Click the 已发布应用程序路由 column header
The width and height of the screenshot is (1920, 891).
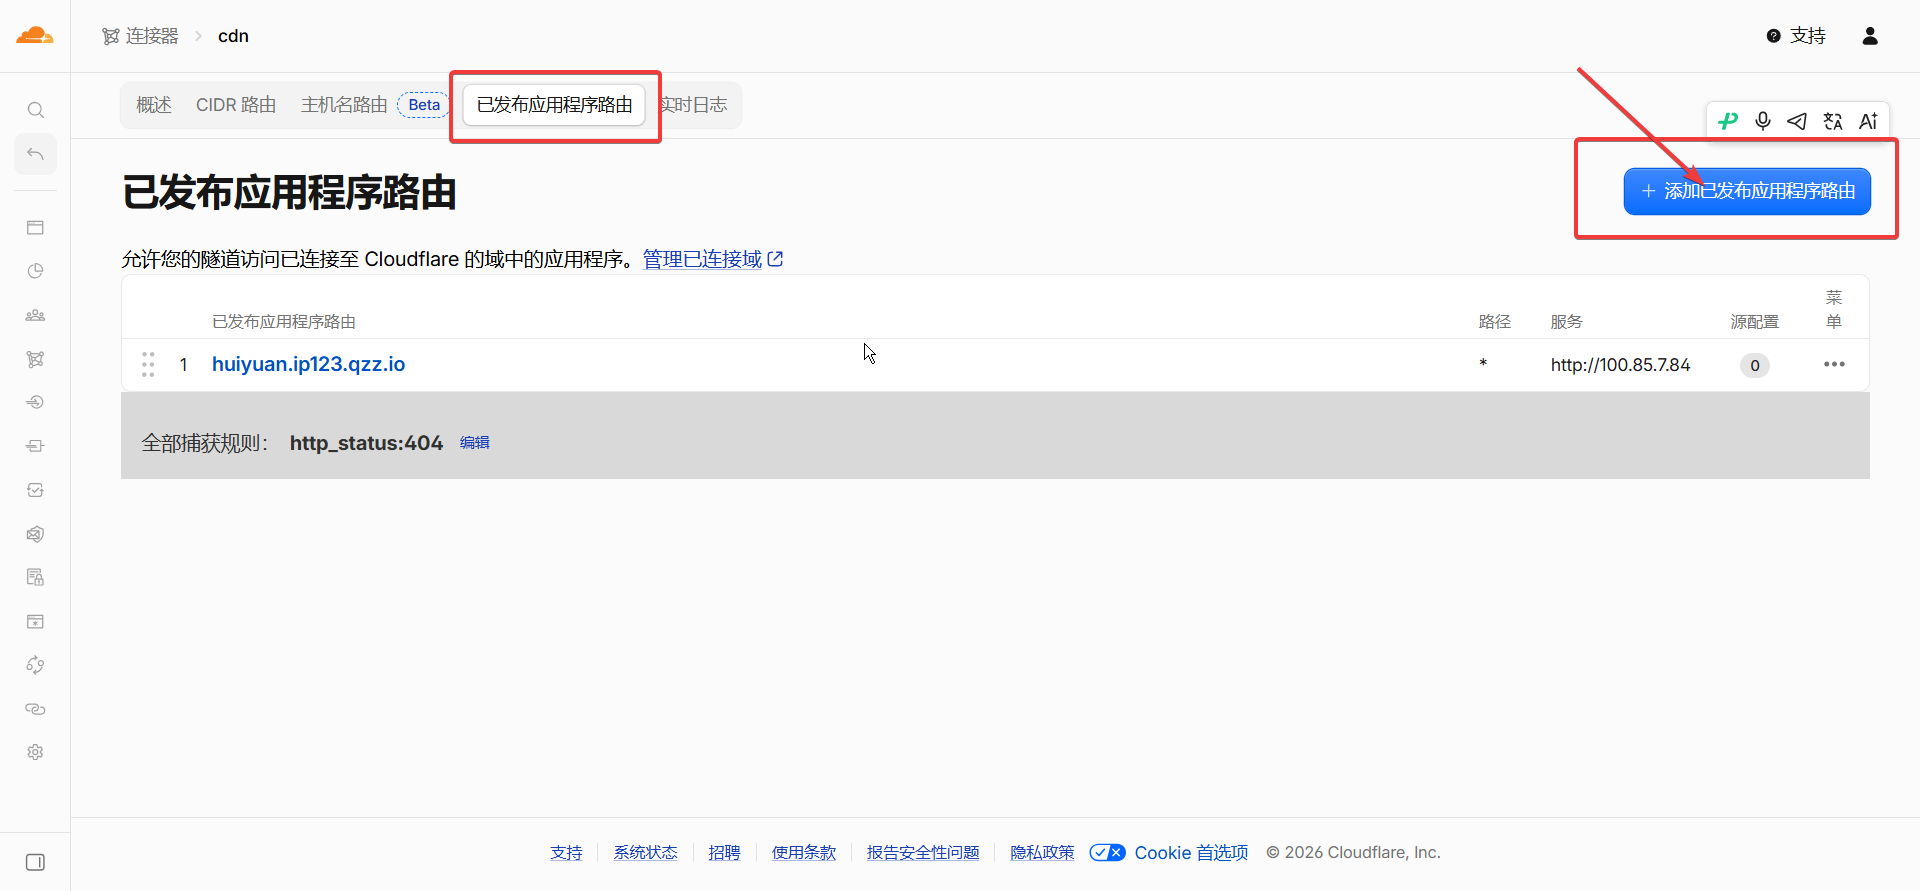click(x=284, y=322)
